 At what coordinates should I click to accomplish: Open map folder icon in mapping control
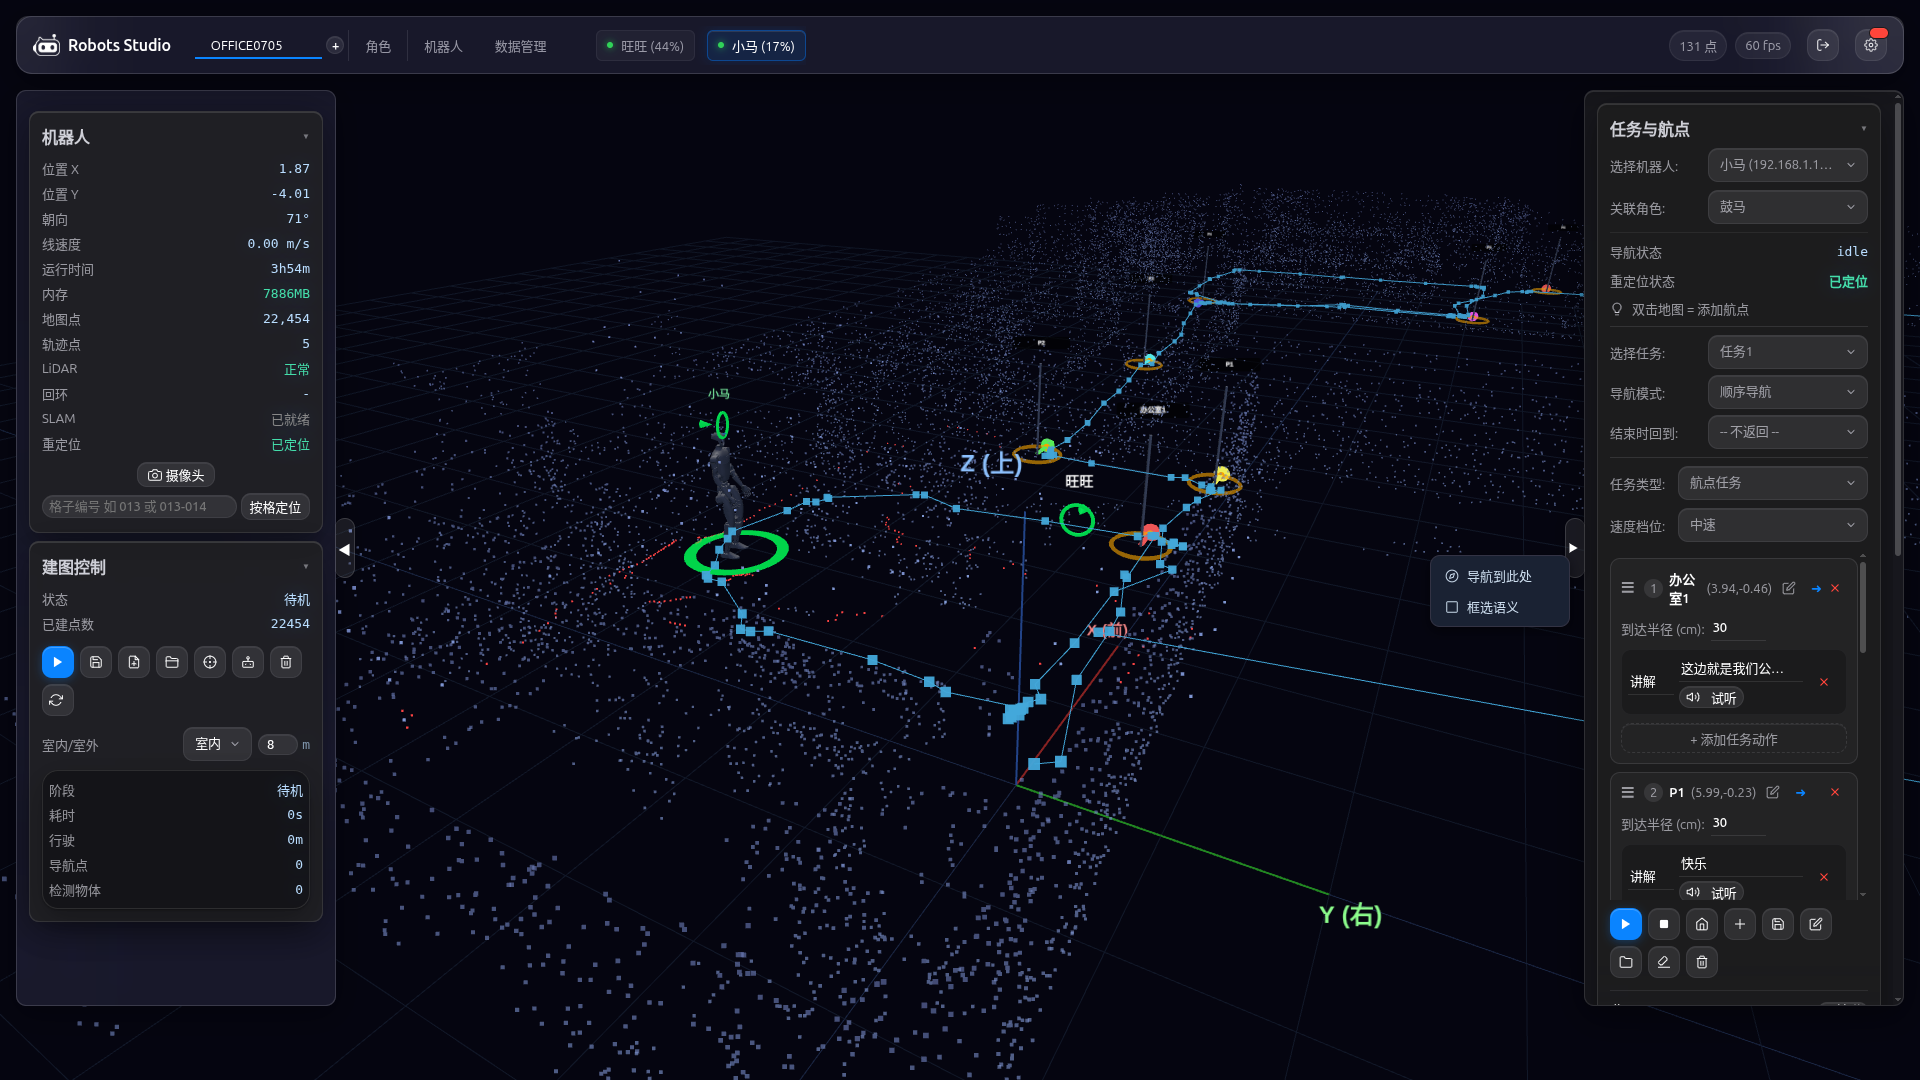(172, 662)
